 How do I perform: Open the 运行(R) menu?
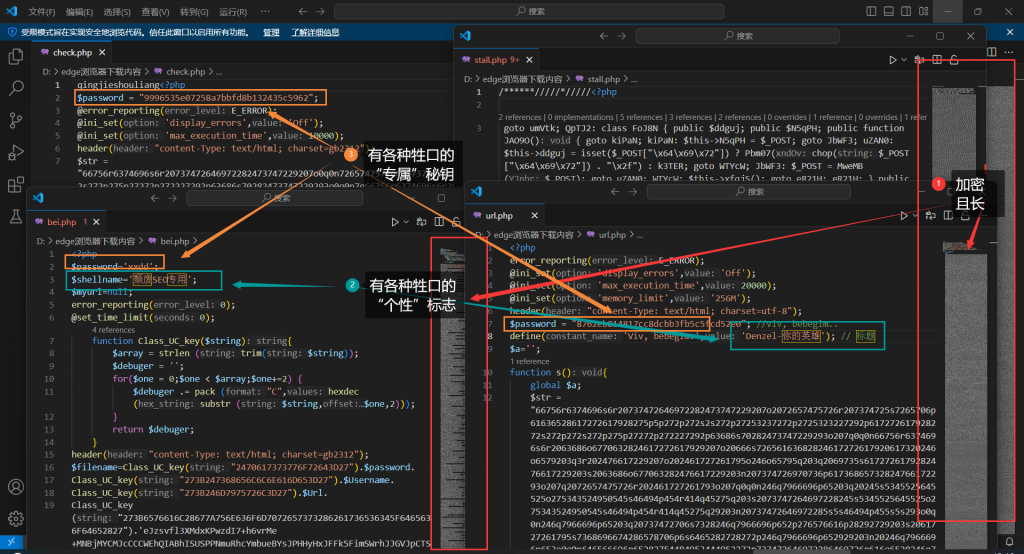(x=232, y=12)
